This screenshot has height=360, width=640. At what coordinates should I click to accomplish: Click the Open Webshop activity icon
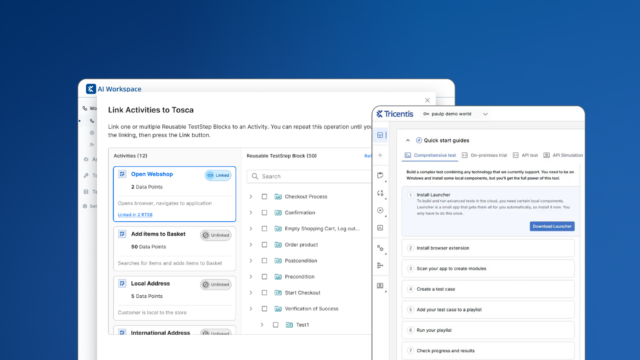coord(122,174)
